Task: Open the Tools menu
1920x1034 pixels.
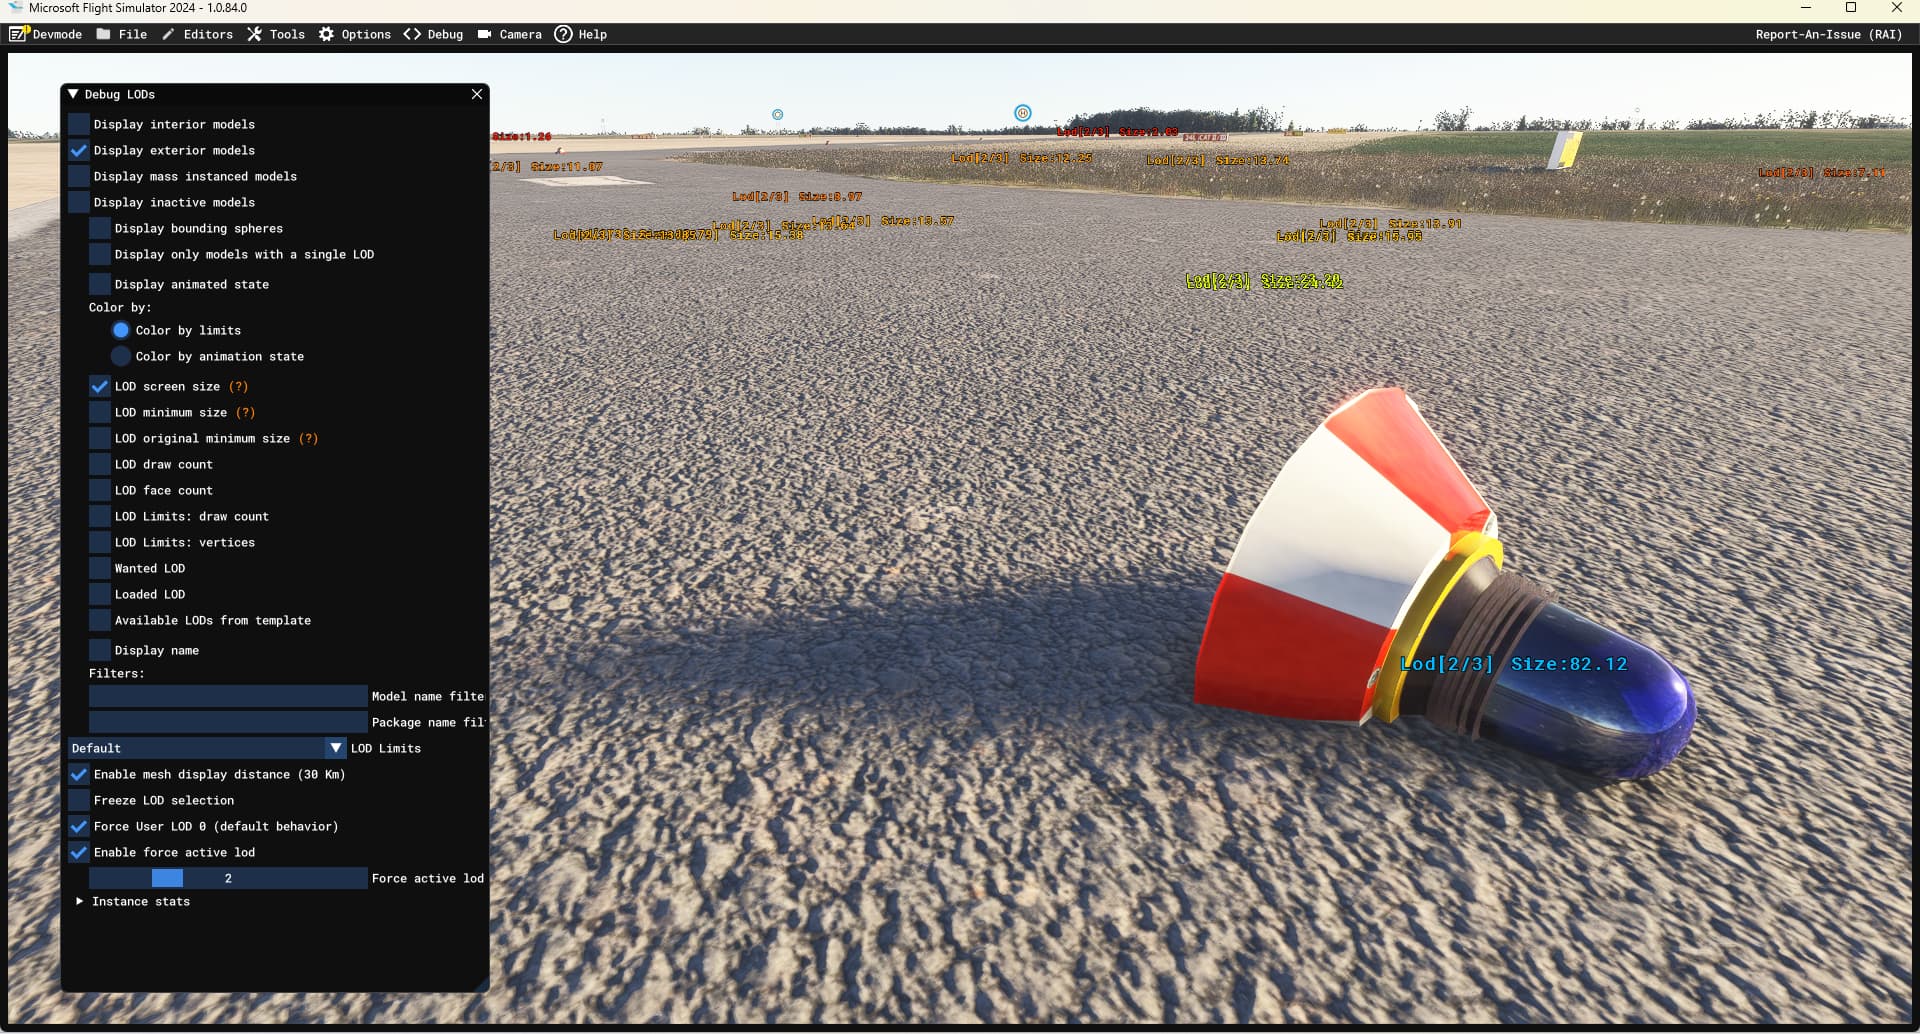Action: [x=276, y=34]
